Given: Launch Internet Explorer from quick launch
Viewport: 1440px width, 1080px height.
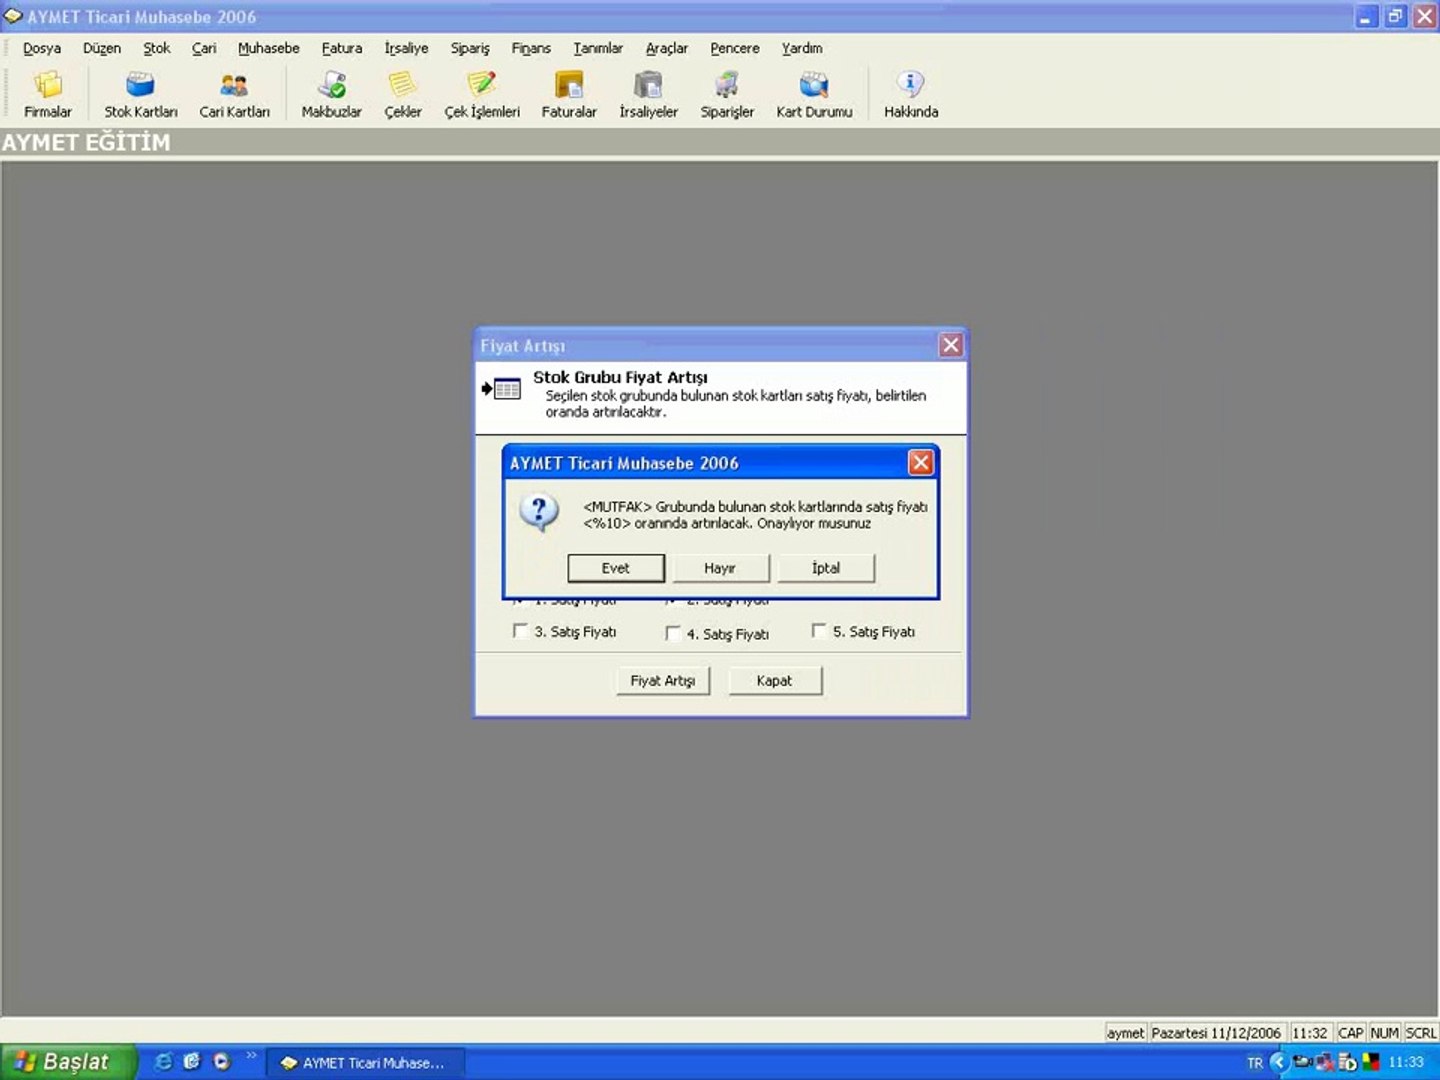Looking at the screenshot, I should click(163, 1062).
